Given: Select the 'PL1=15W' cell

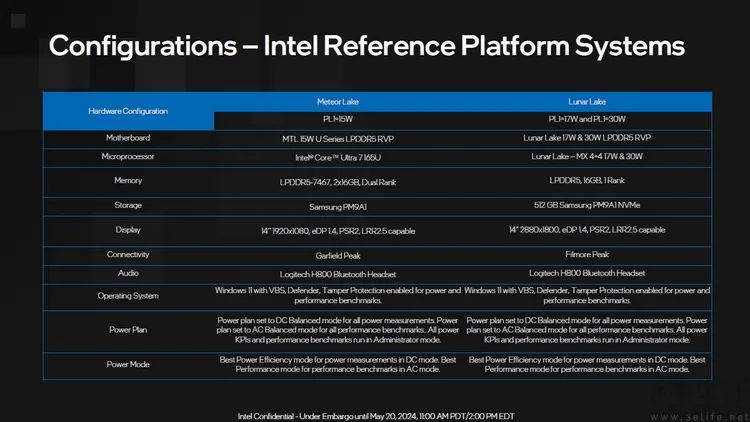Looking at the screenshot, I should click(x=338, y=119).
